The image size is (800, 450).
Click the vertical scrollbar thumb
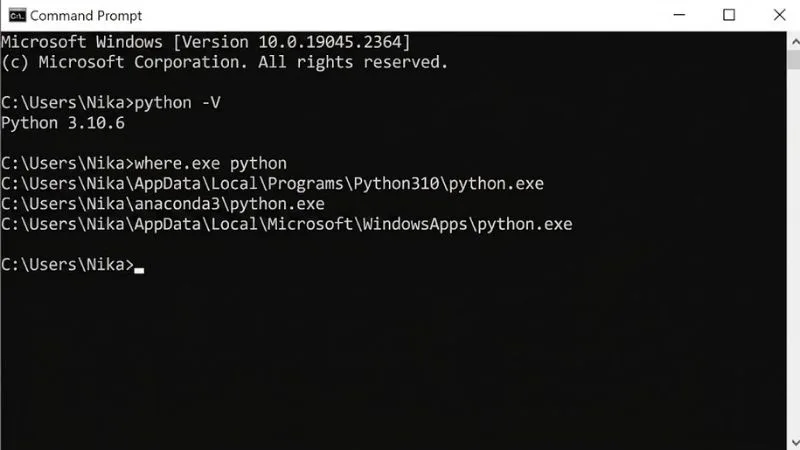click(x=794, y=60)
